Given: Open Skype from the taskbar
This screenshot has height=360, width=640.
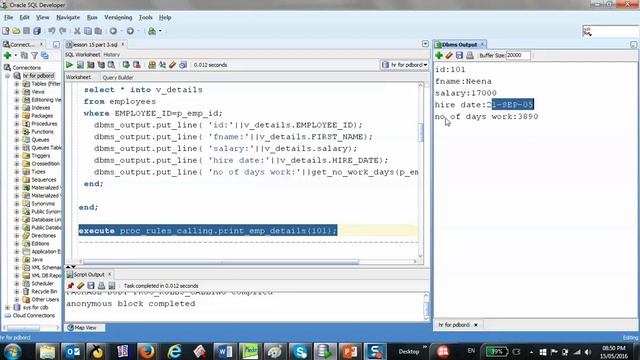Looking at the screenshot, I should pyautogui.click(x=300, y=351).
